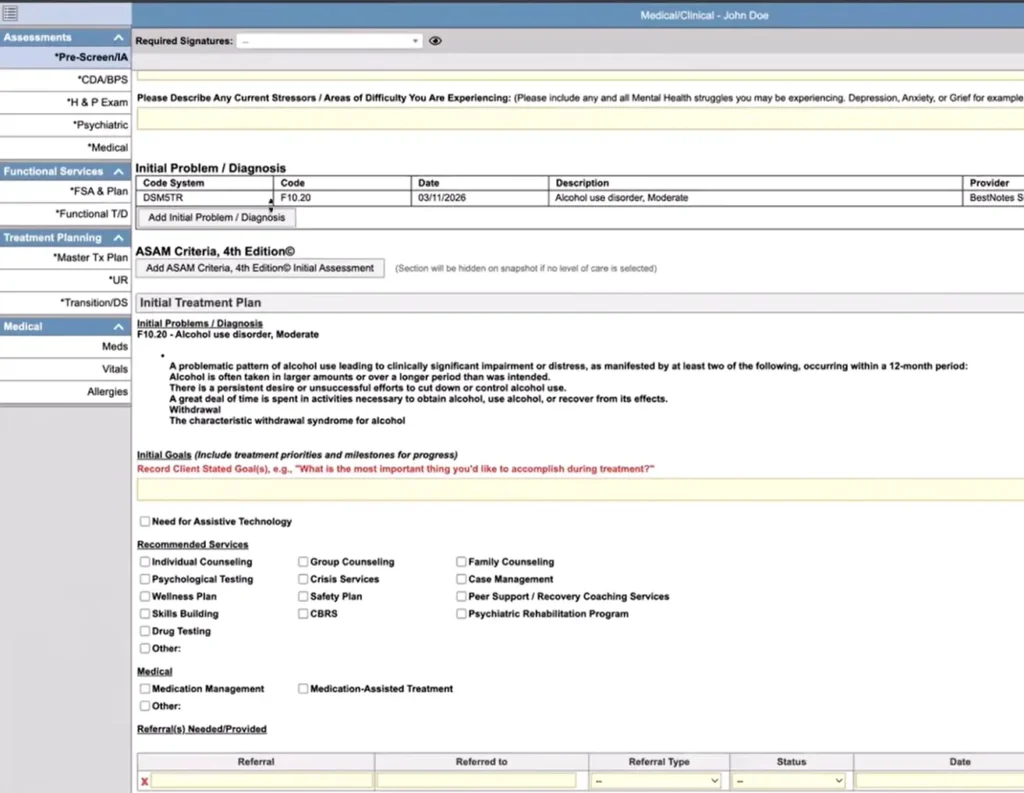Check the CBRS box
This screenshot has height=793, width=1024.
pyautogui.click(x=303, y=614)
